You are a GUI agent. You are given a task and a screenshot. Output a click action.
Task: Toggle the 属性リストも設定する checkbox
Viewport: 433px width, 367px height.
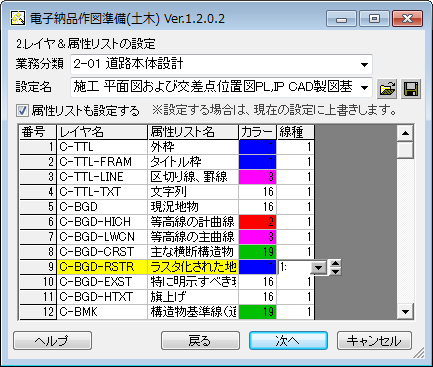click(x=22, y=111)
